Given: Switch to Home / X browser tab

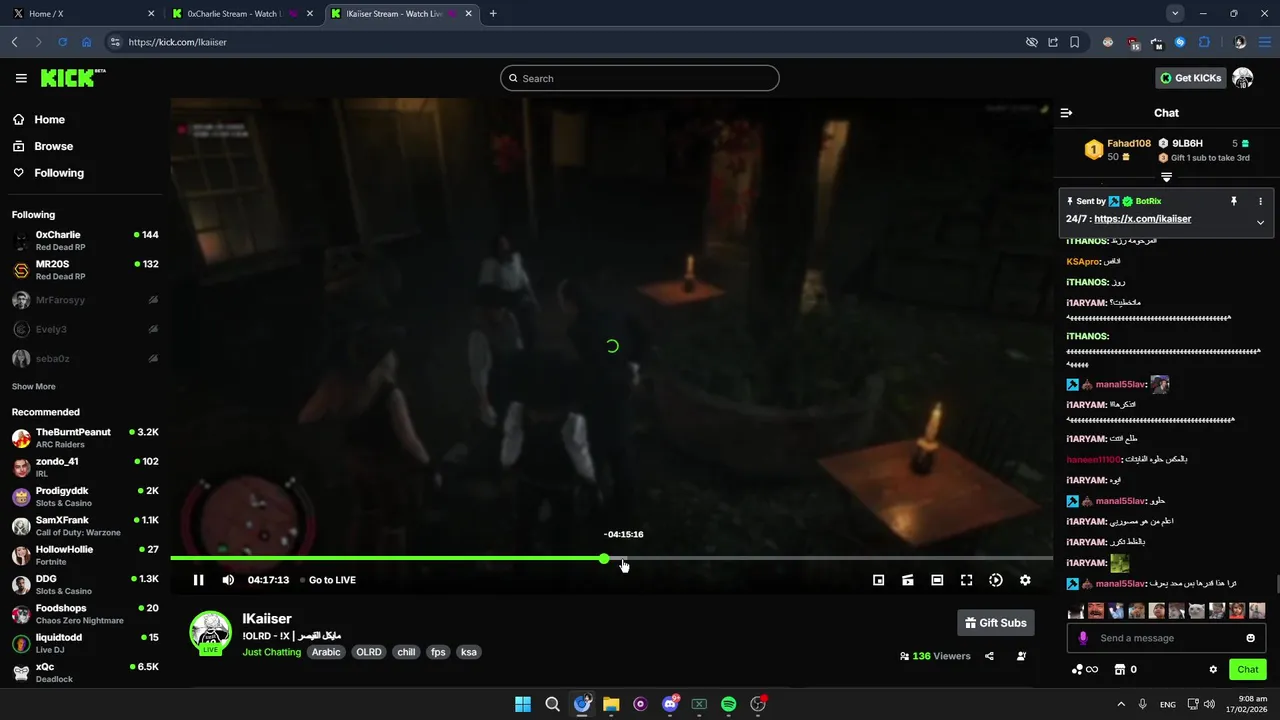Looking at the screenshot, I should point(82,14).
